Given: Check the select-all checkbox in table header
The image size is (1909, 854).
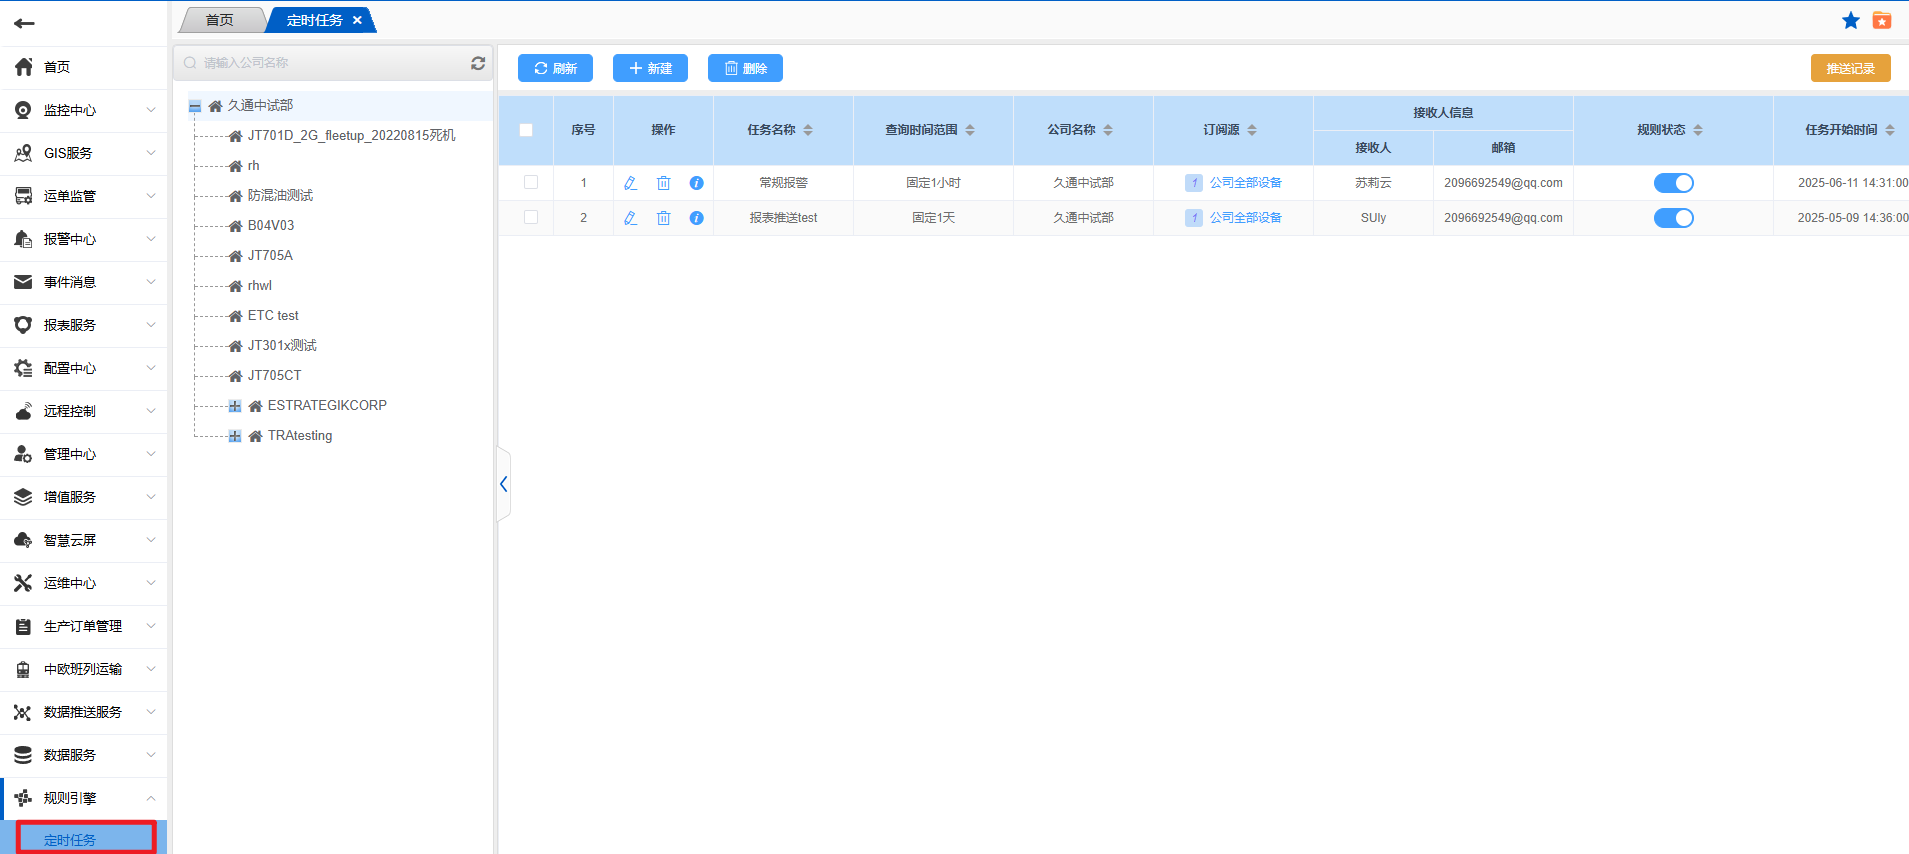Looking at the screenshot, I should coord(526,130).
